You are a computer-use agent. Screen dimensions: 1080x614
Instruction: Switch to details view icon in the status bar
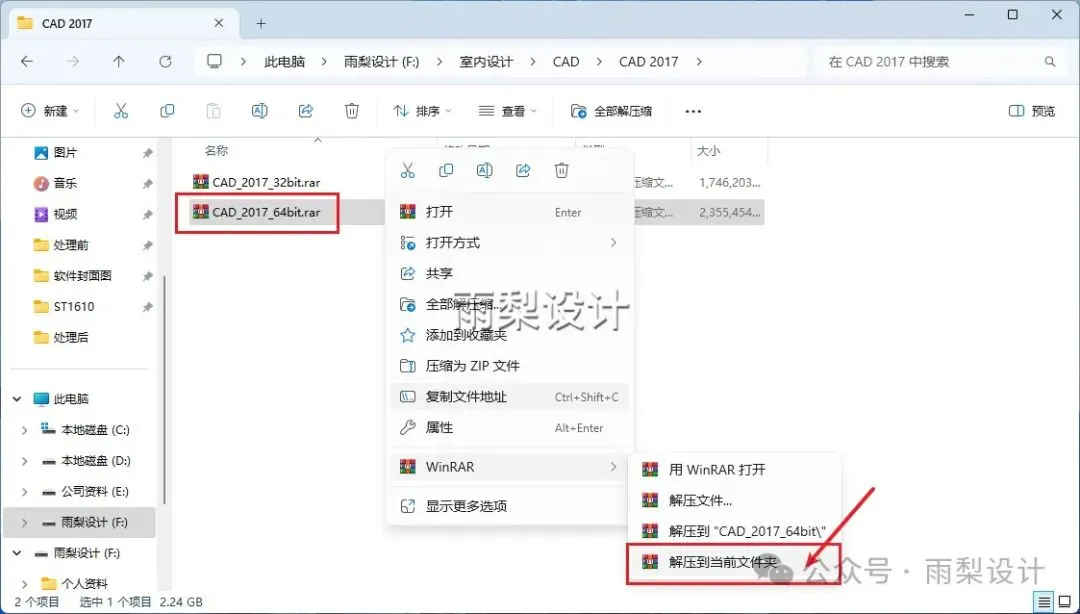[1044, 601]
